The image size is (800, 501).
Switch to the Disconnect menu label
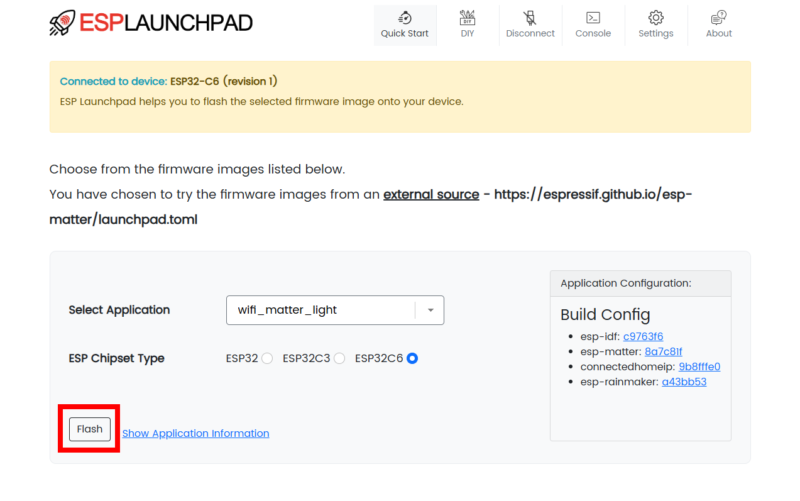pyautogui.click(x=530, y=34)
